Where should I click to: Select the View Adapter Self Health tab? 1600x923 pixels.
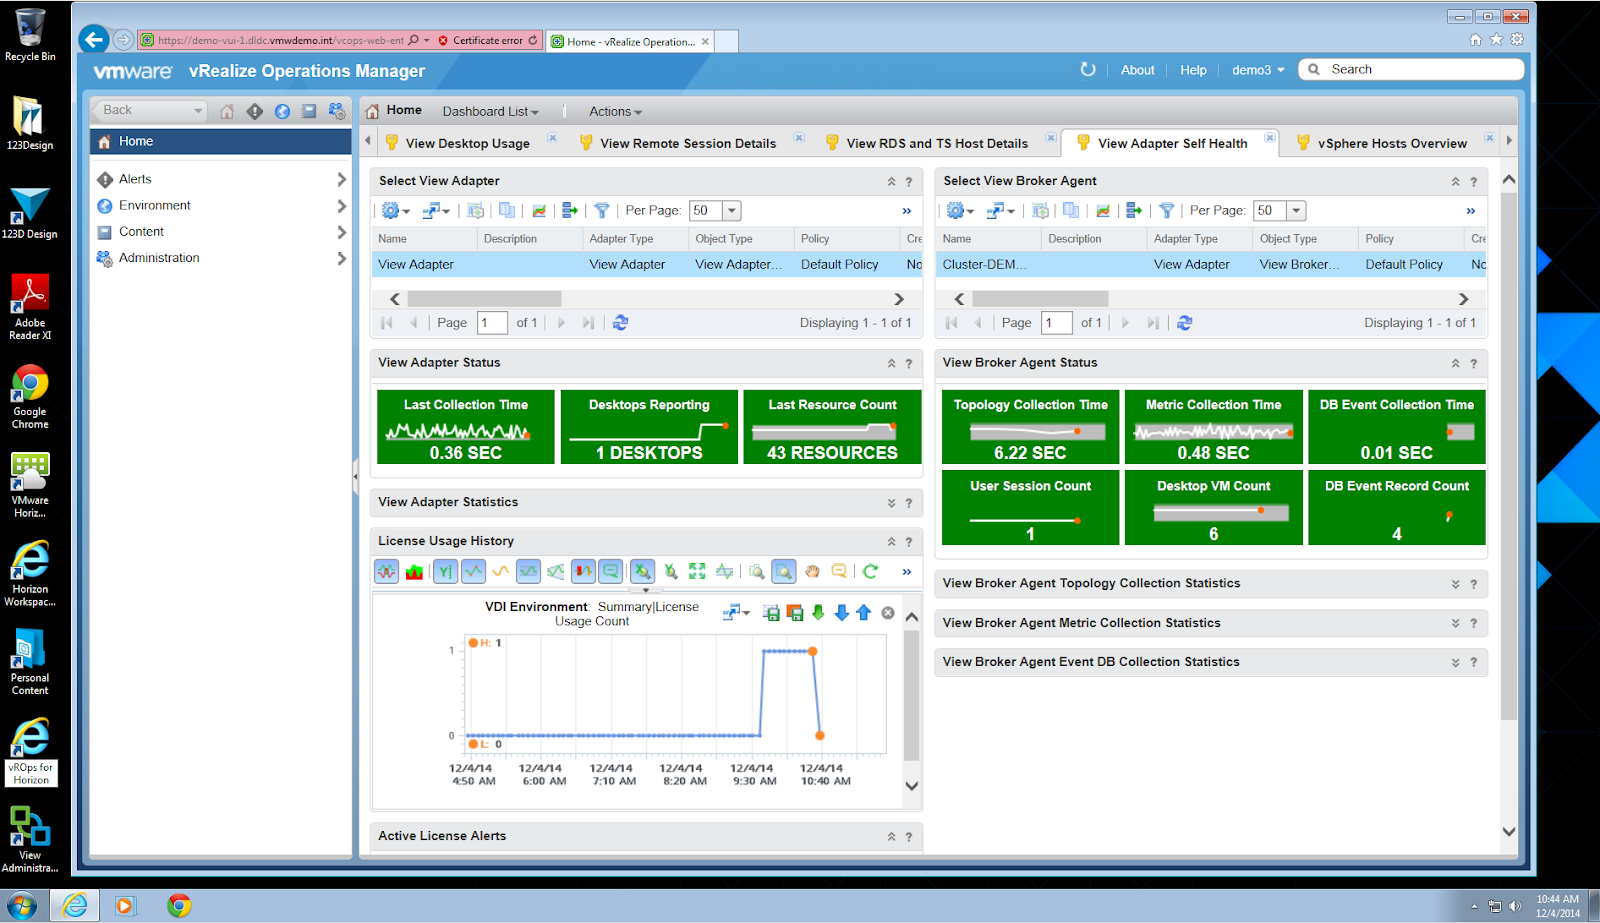tap(1172, 143)
